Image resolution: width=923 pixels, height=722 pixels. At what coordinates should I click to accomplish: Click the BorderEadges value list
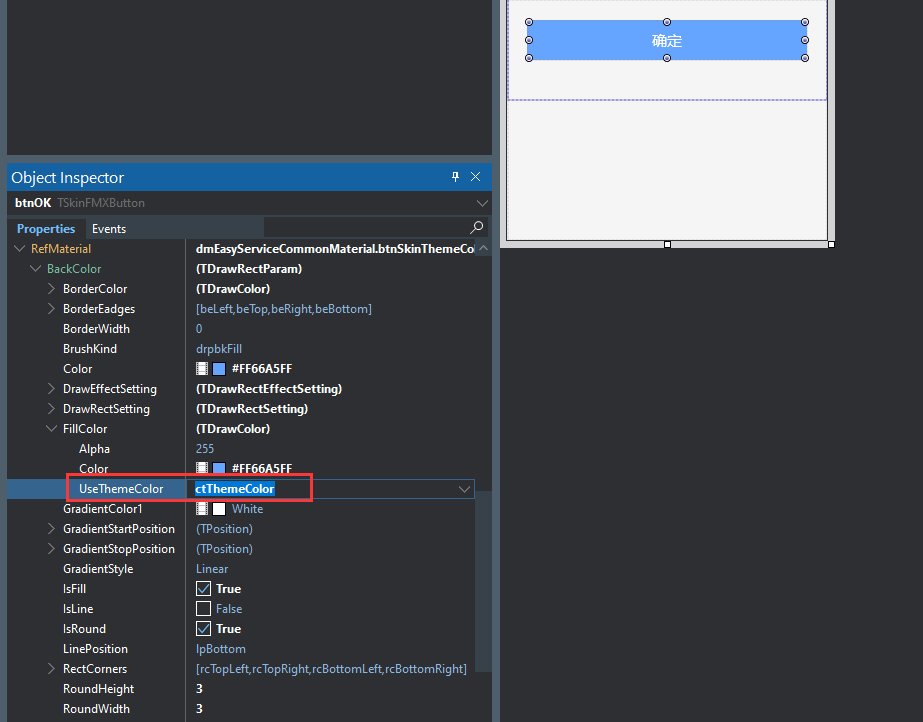284,308
